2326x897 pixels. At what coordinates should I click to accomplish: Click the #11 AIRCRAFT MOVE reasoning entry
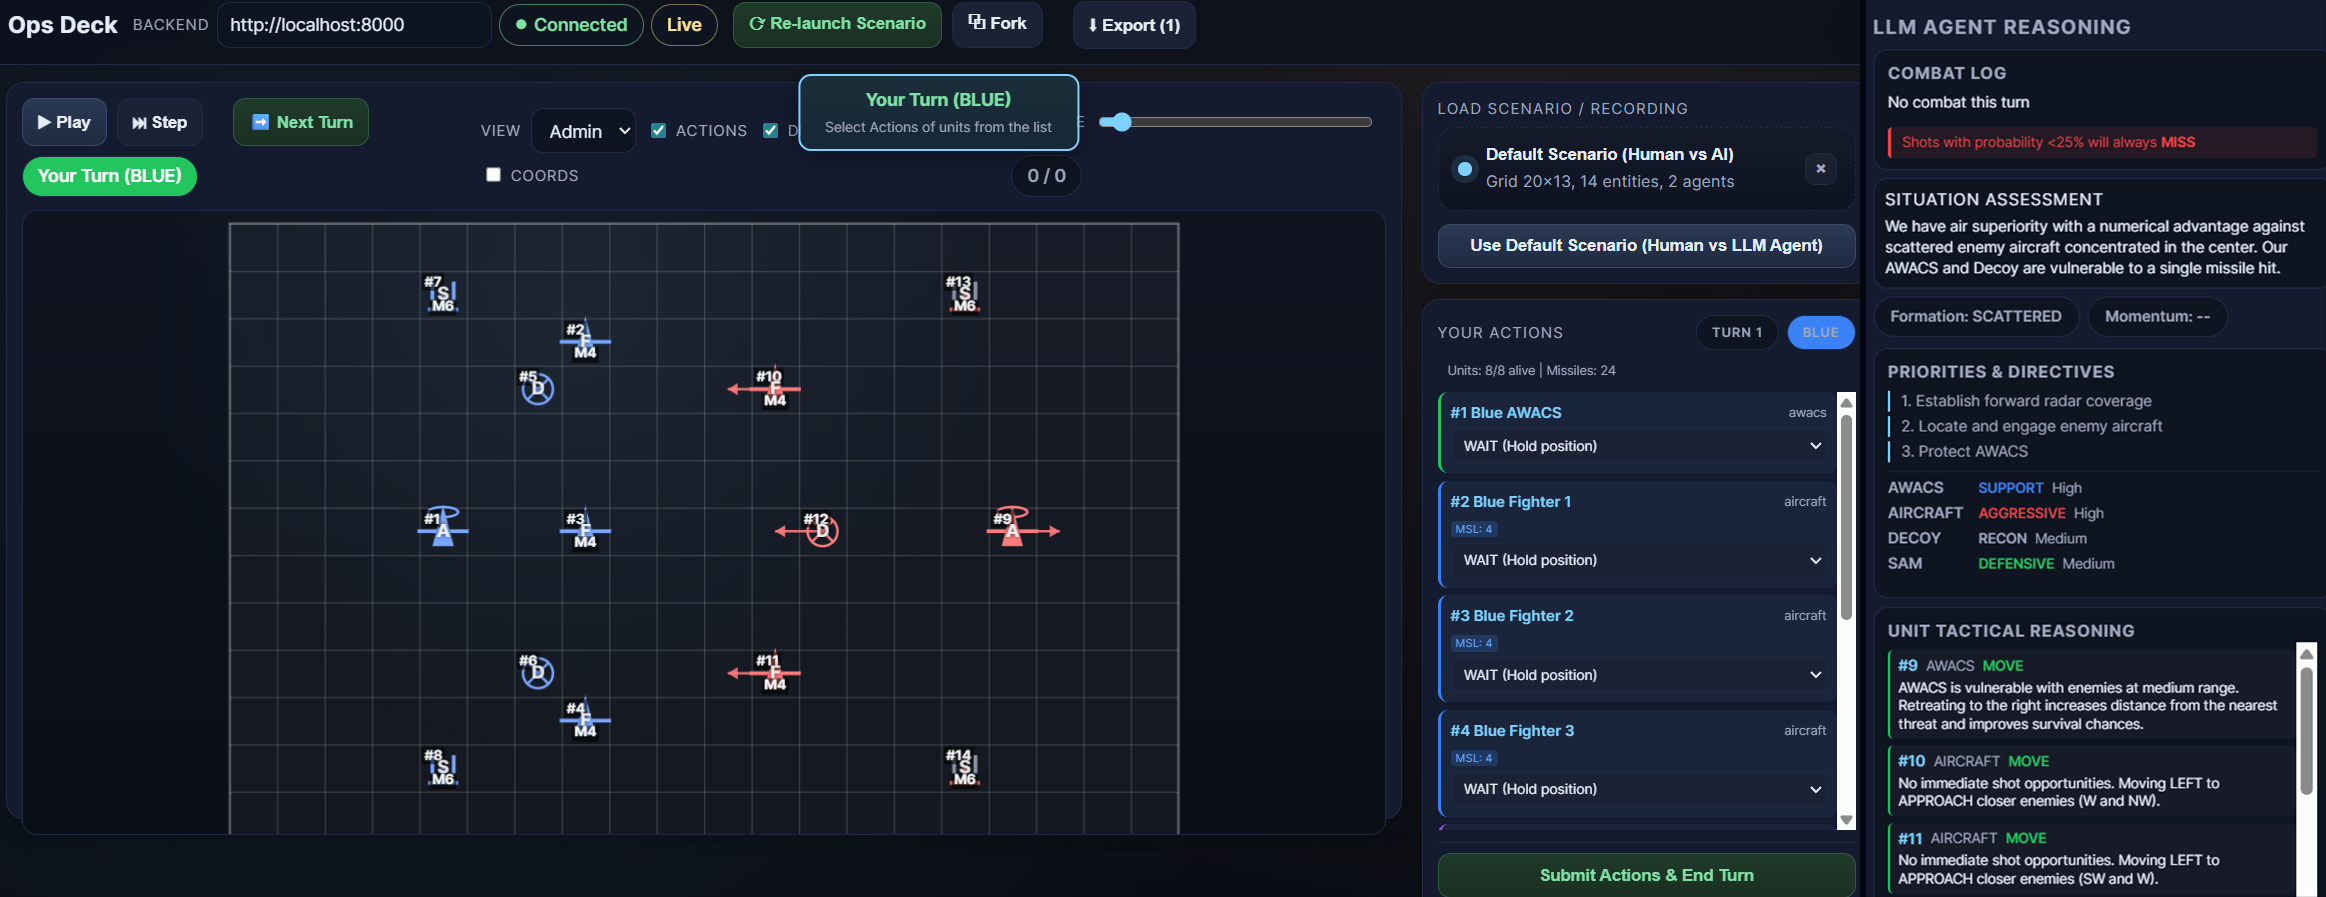2090,858
